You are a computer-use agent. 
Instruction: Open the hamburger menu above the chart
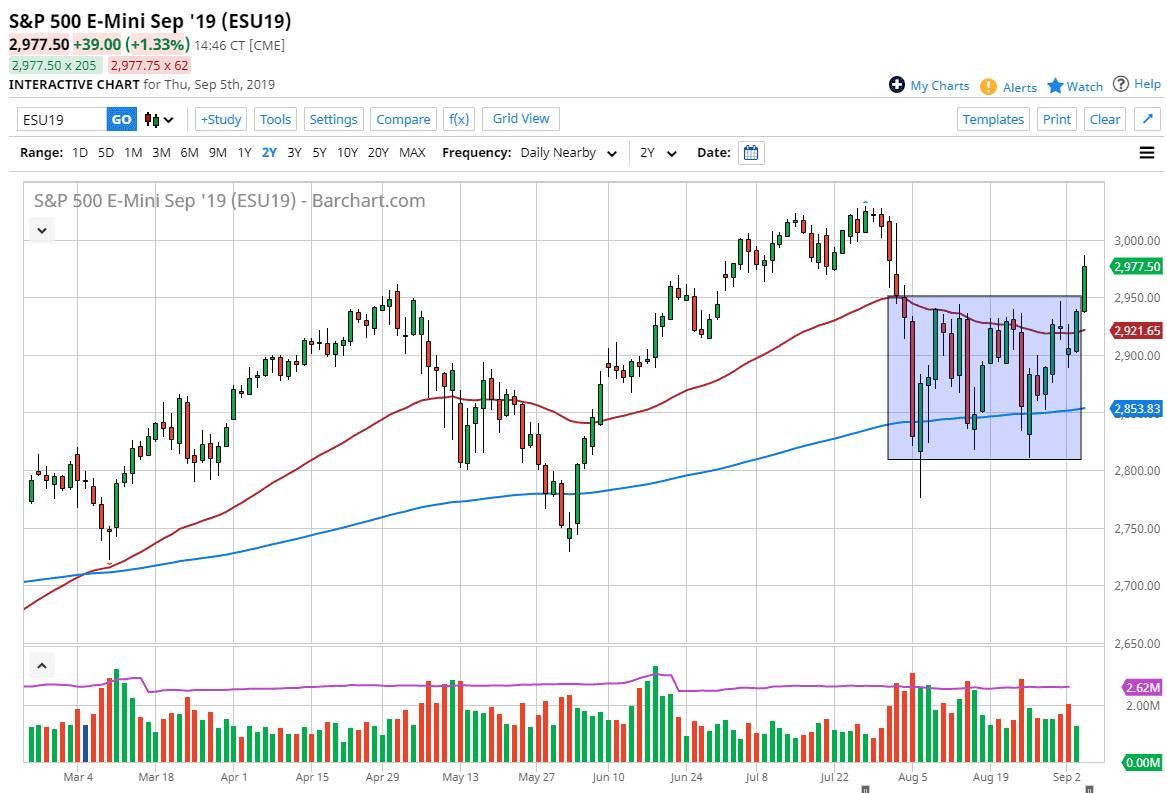[x=1146, y=152]
